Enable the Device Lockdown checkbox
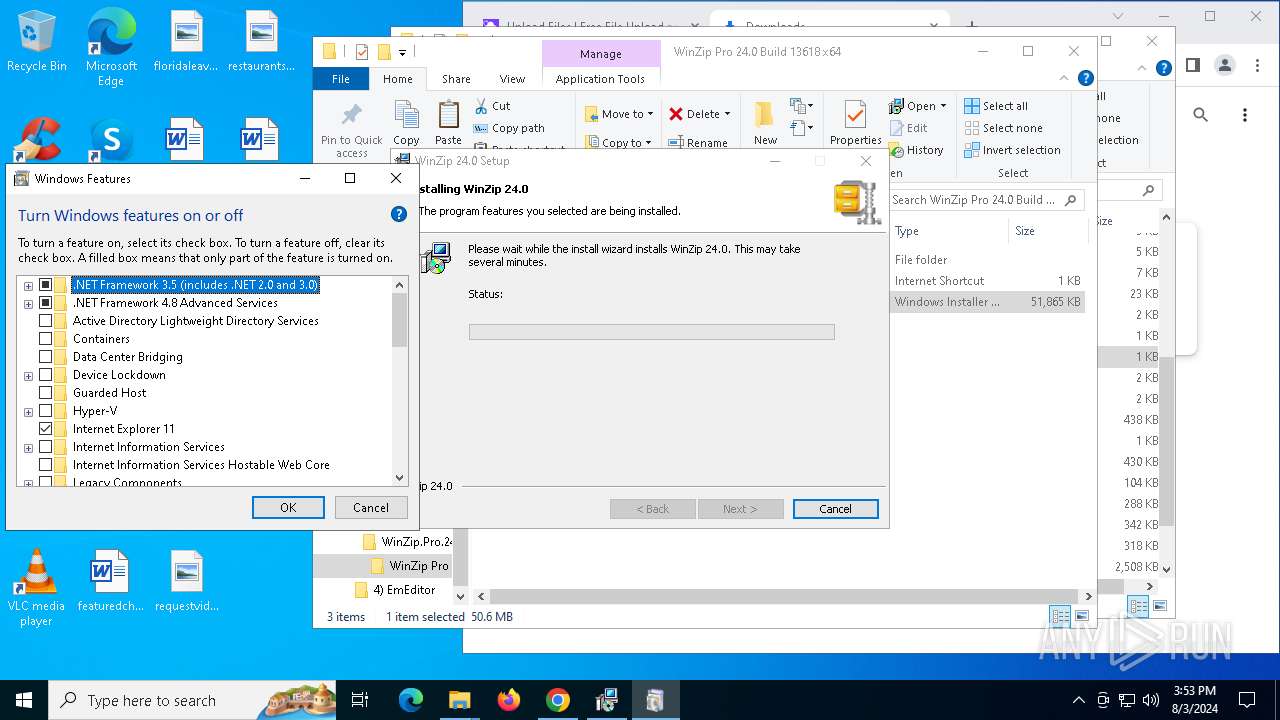The image size is (1280, 720). click(x=45, y=375)
